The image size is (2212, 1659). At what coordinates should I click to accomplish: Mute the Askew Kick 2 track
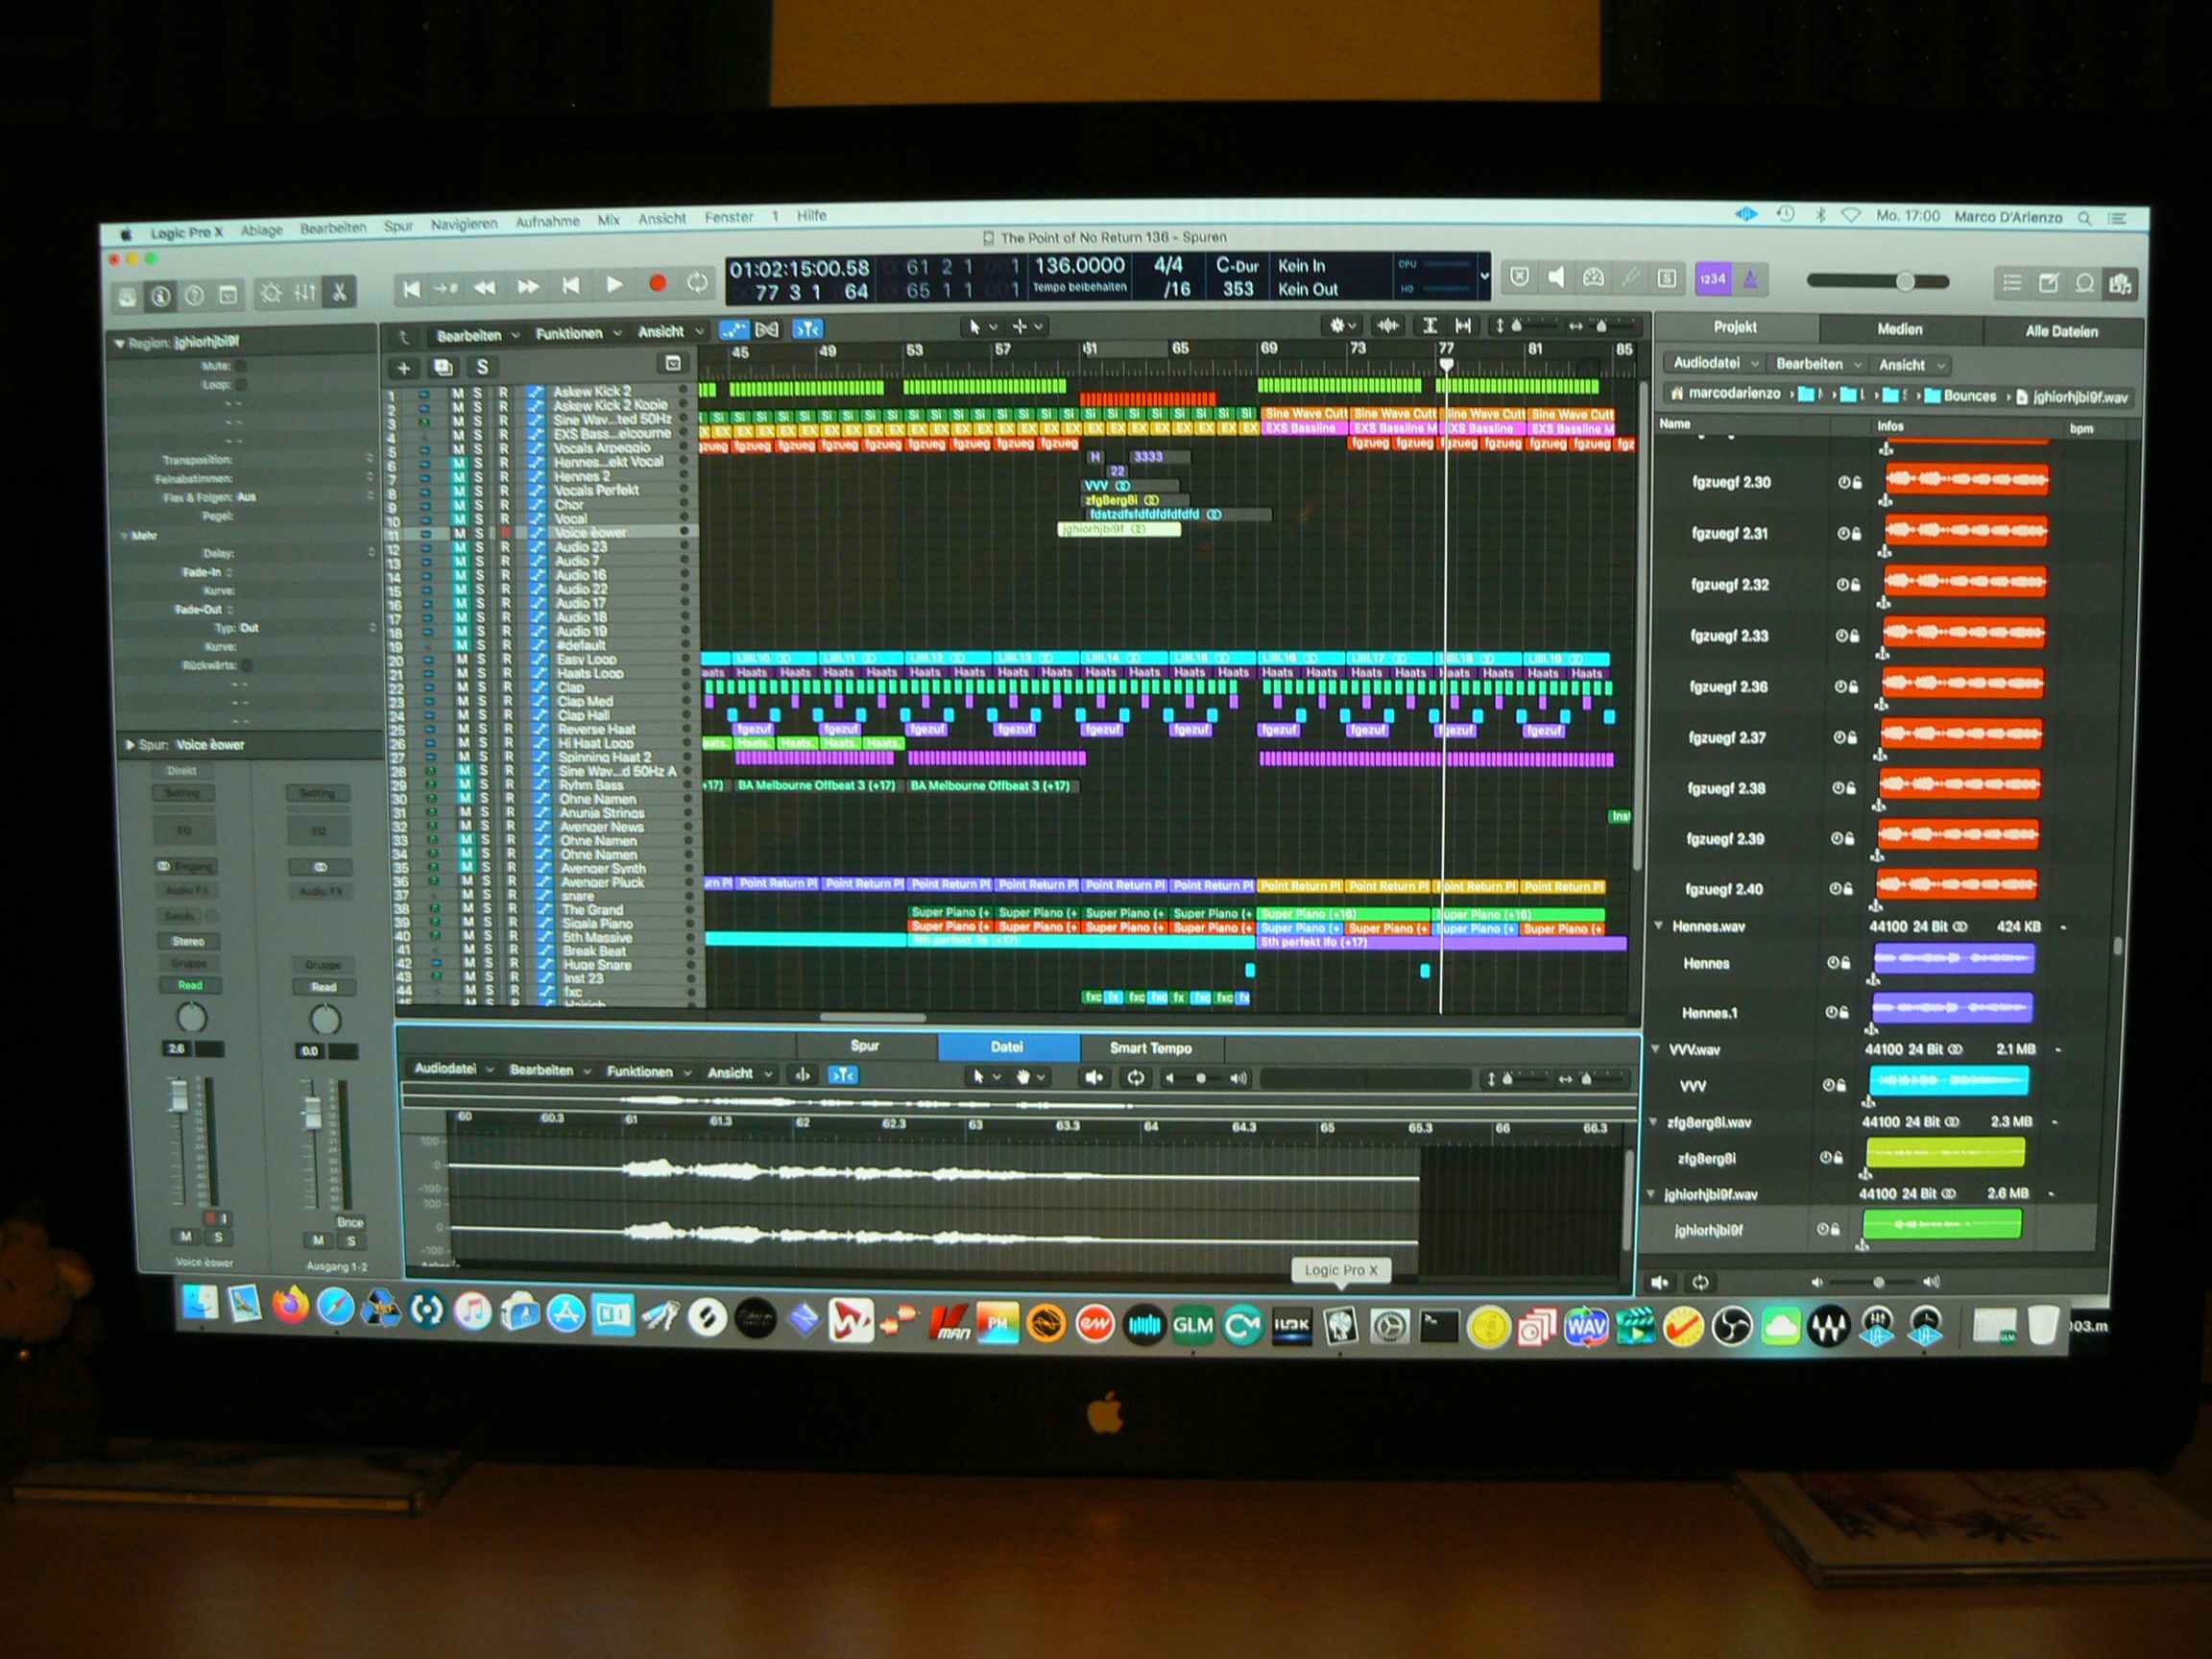pos(457,393)
